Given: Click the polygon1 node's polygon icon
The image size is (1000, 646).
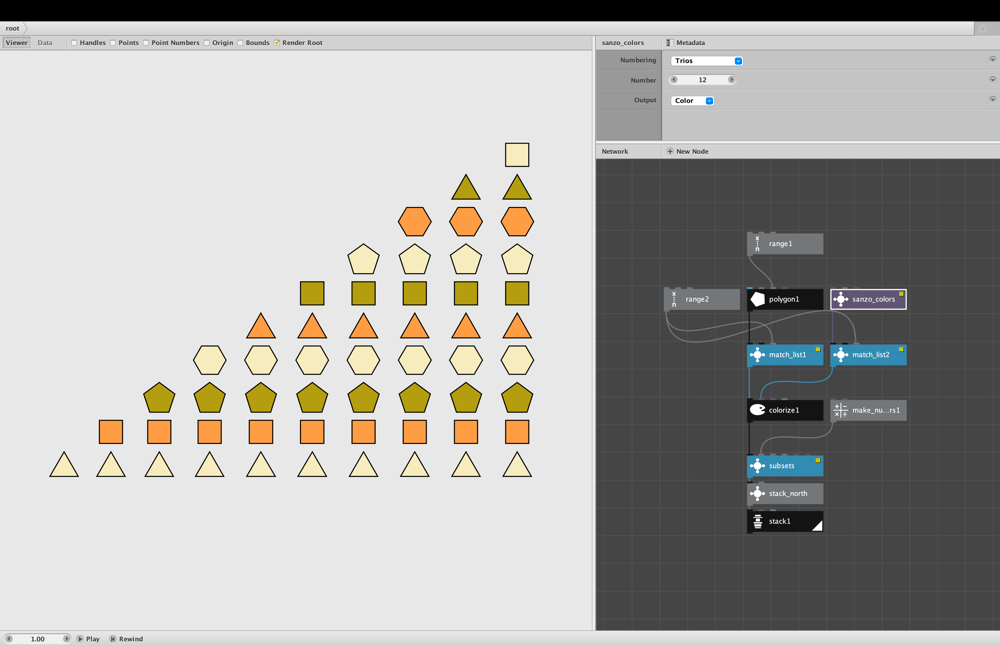Looking at the screenshot, I should pos(758,299).
